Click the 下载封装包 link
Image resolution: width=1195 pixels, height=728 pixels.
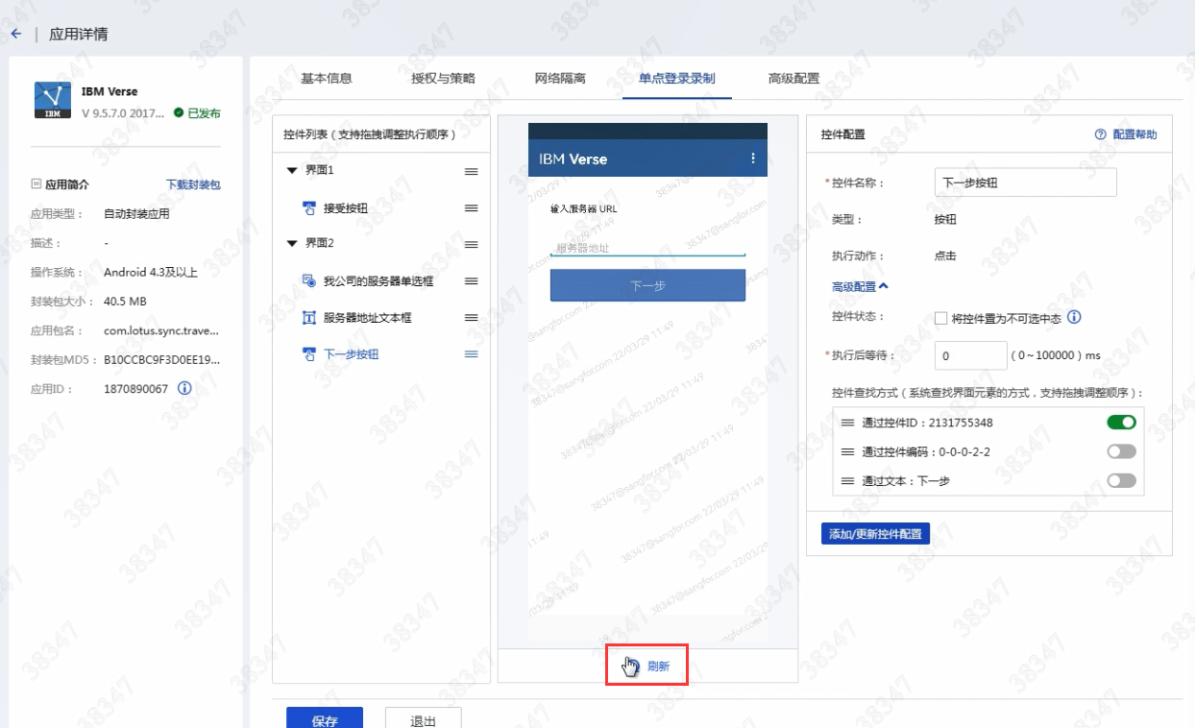(193, 185)
